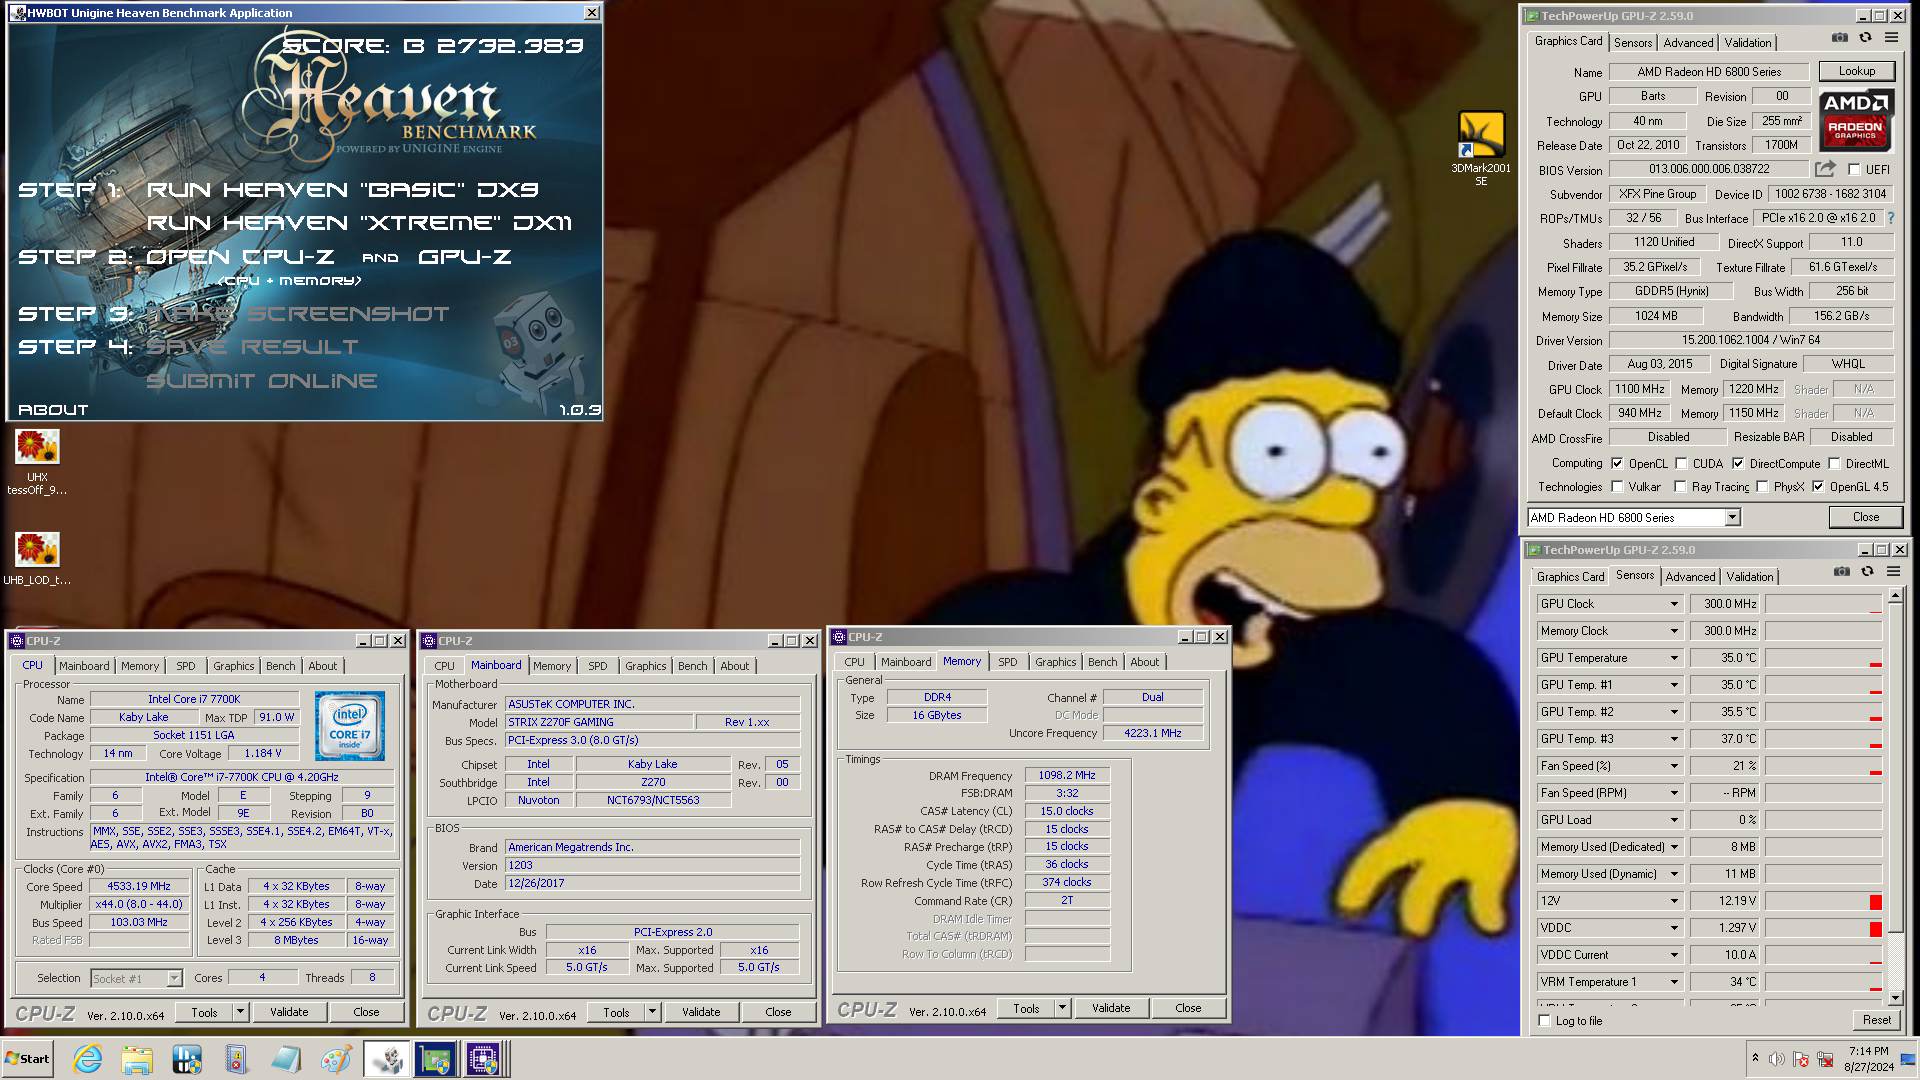Toggle the DirectCompute checkbox
This screenshot has height=1080, width=1920.
[x=1739, y=464]
